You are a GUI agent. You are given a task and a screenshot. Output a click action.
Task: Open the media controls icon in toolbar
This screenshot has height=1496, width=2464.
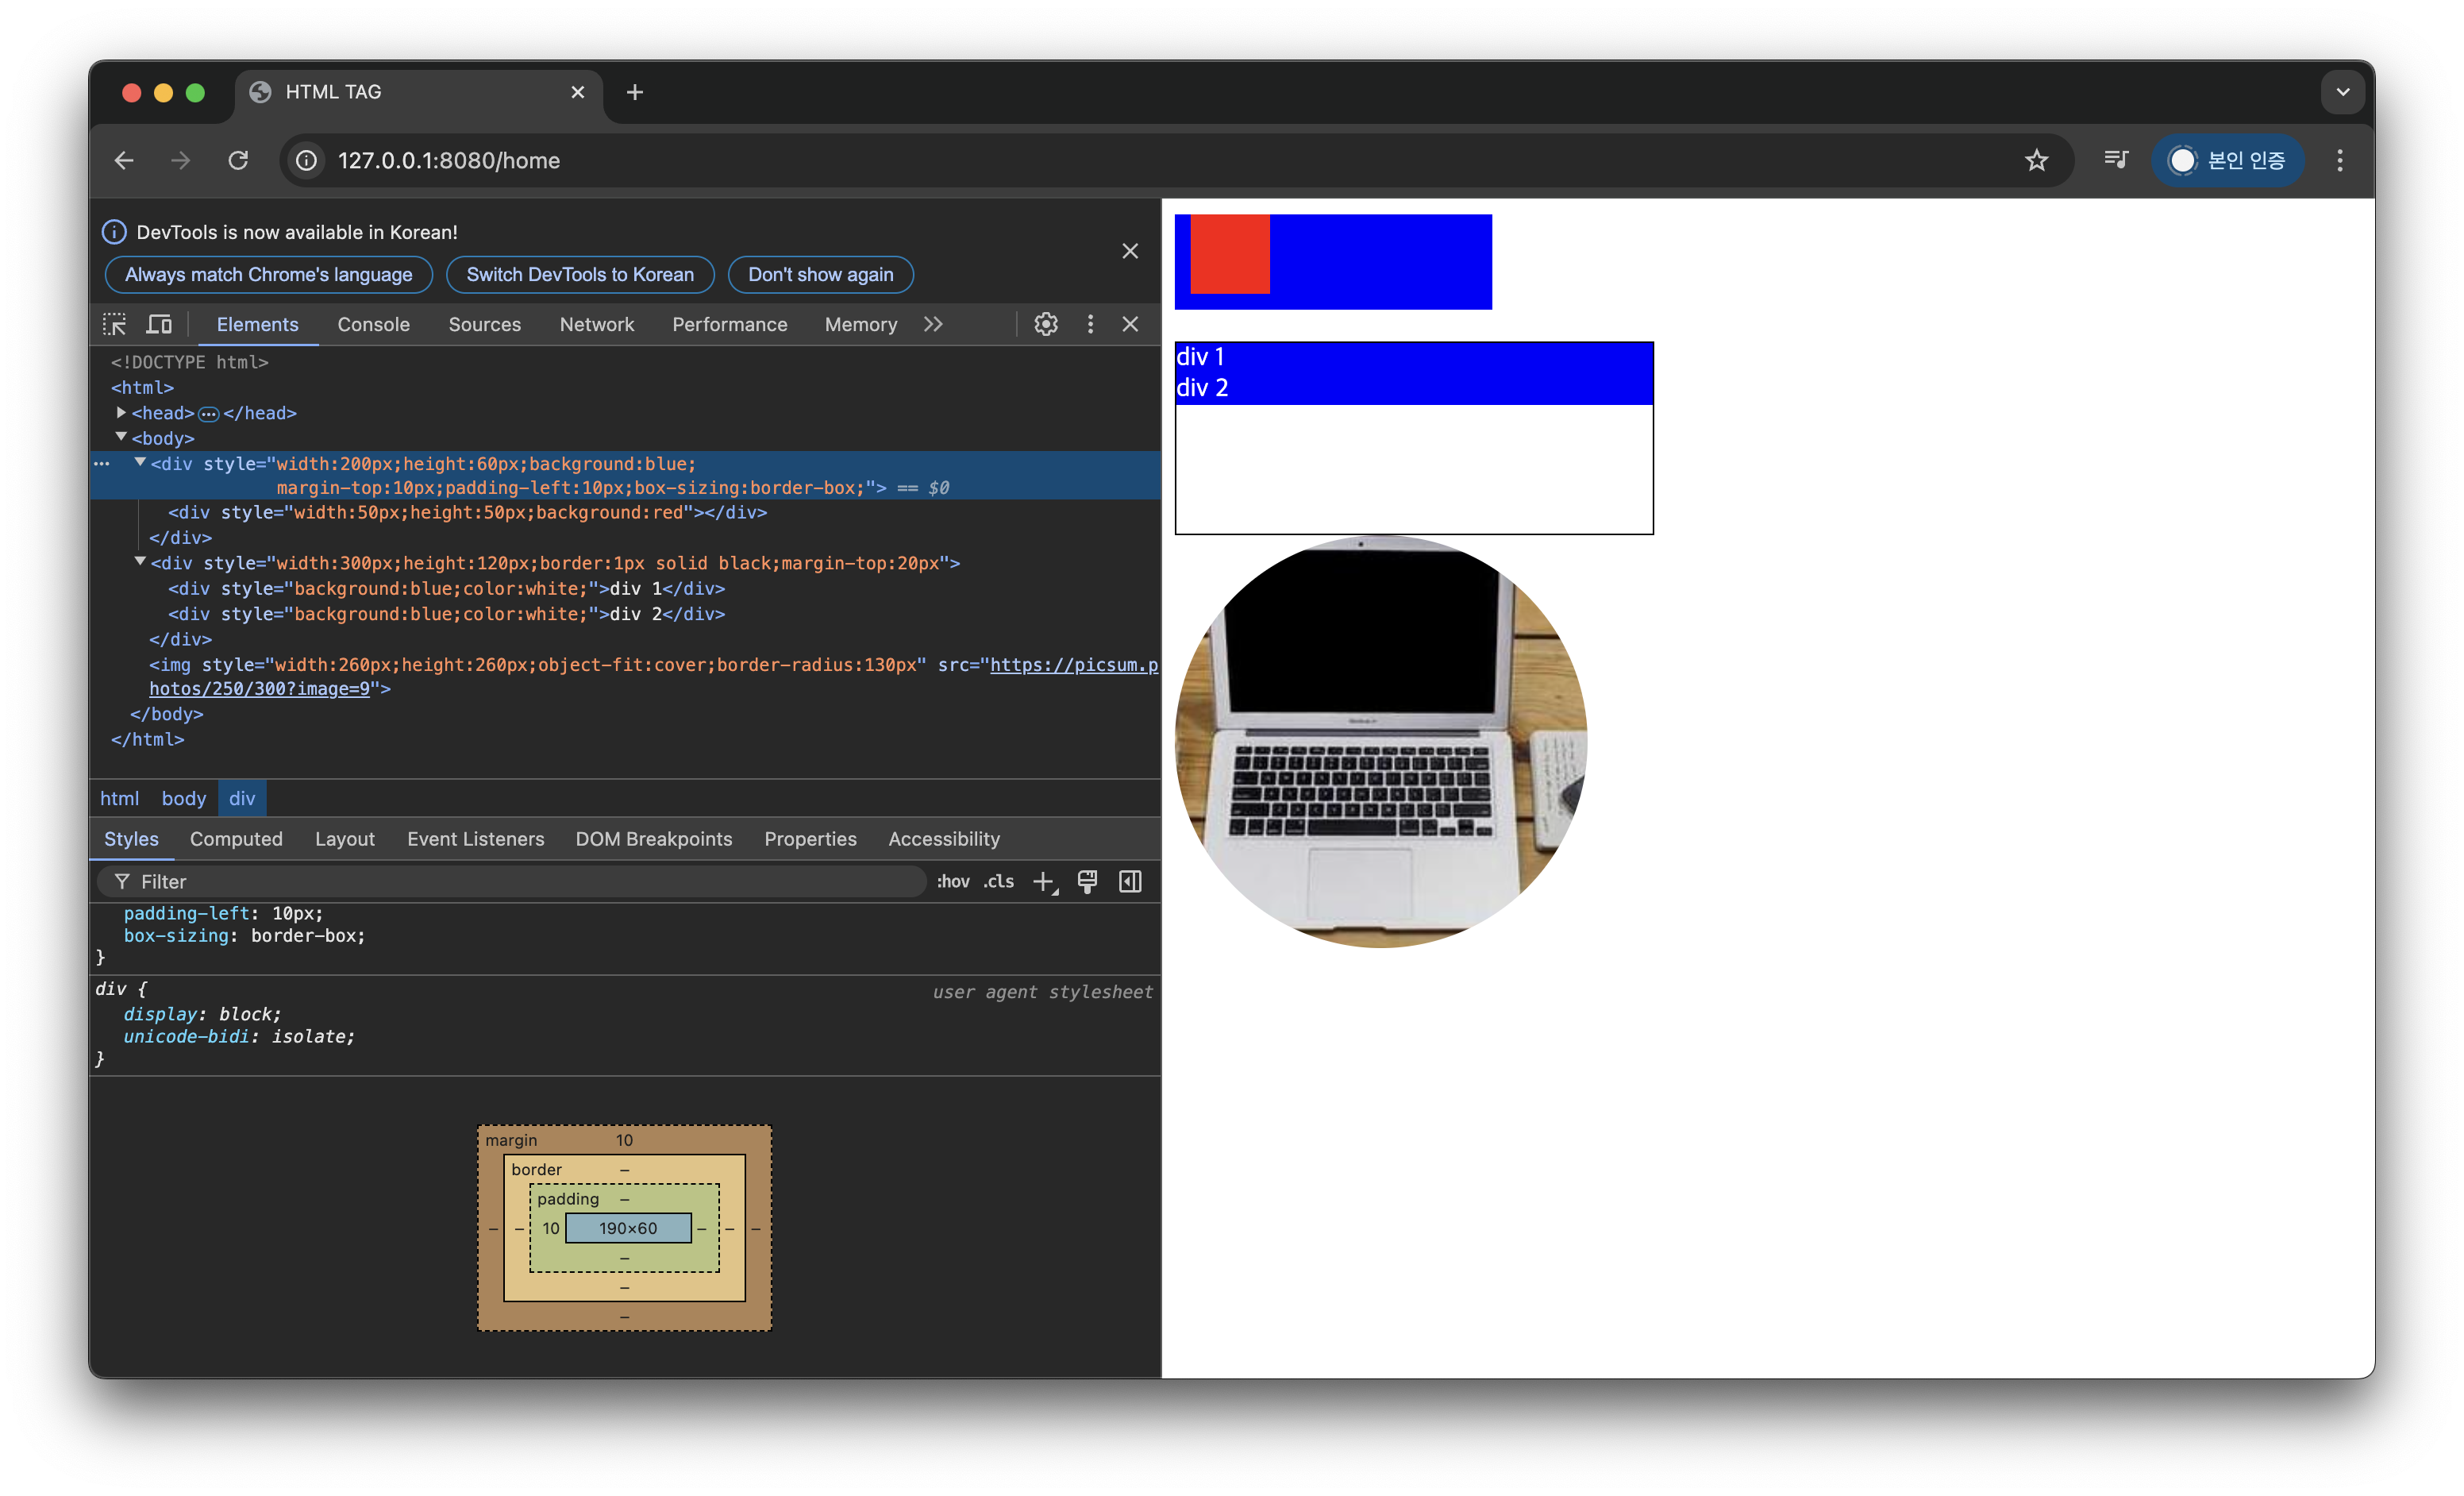click(x=2116, y=160)
